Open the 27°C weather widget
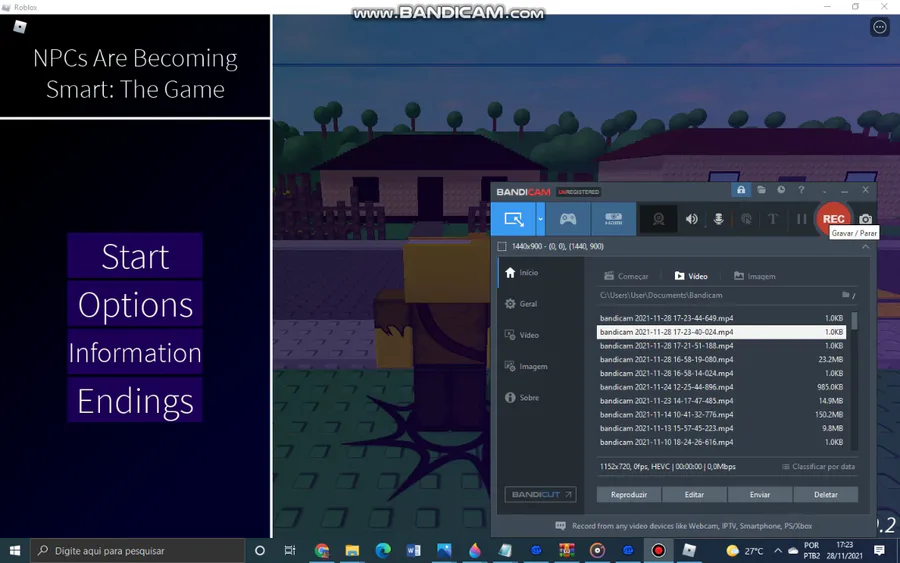 pyautogui.click(x=745, y=551)
